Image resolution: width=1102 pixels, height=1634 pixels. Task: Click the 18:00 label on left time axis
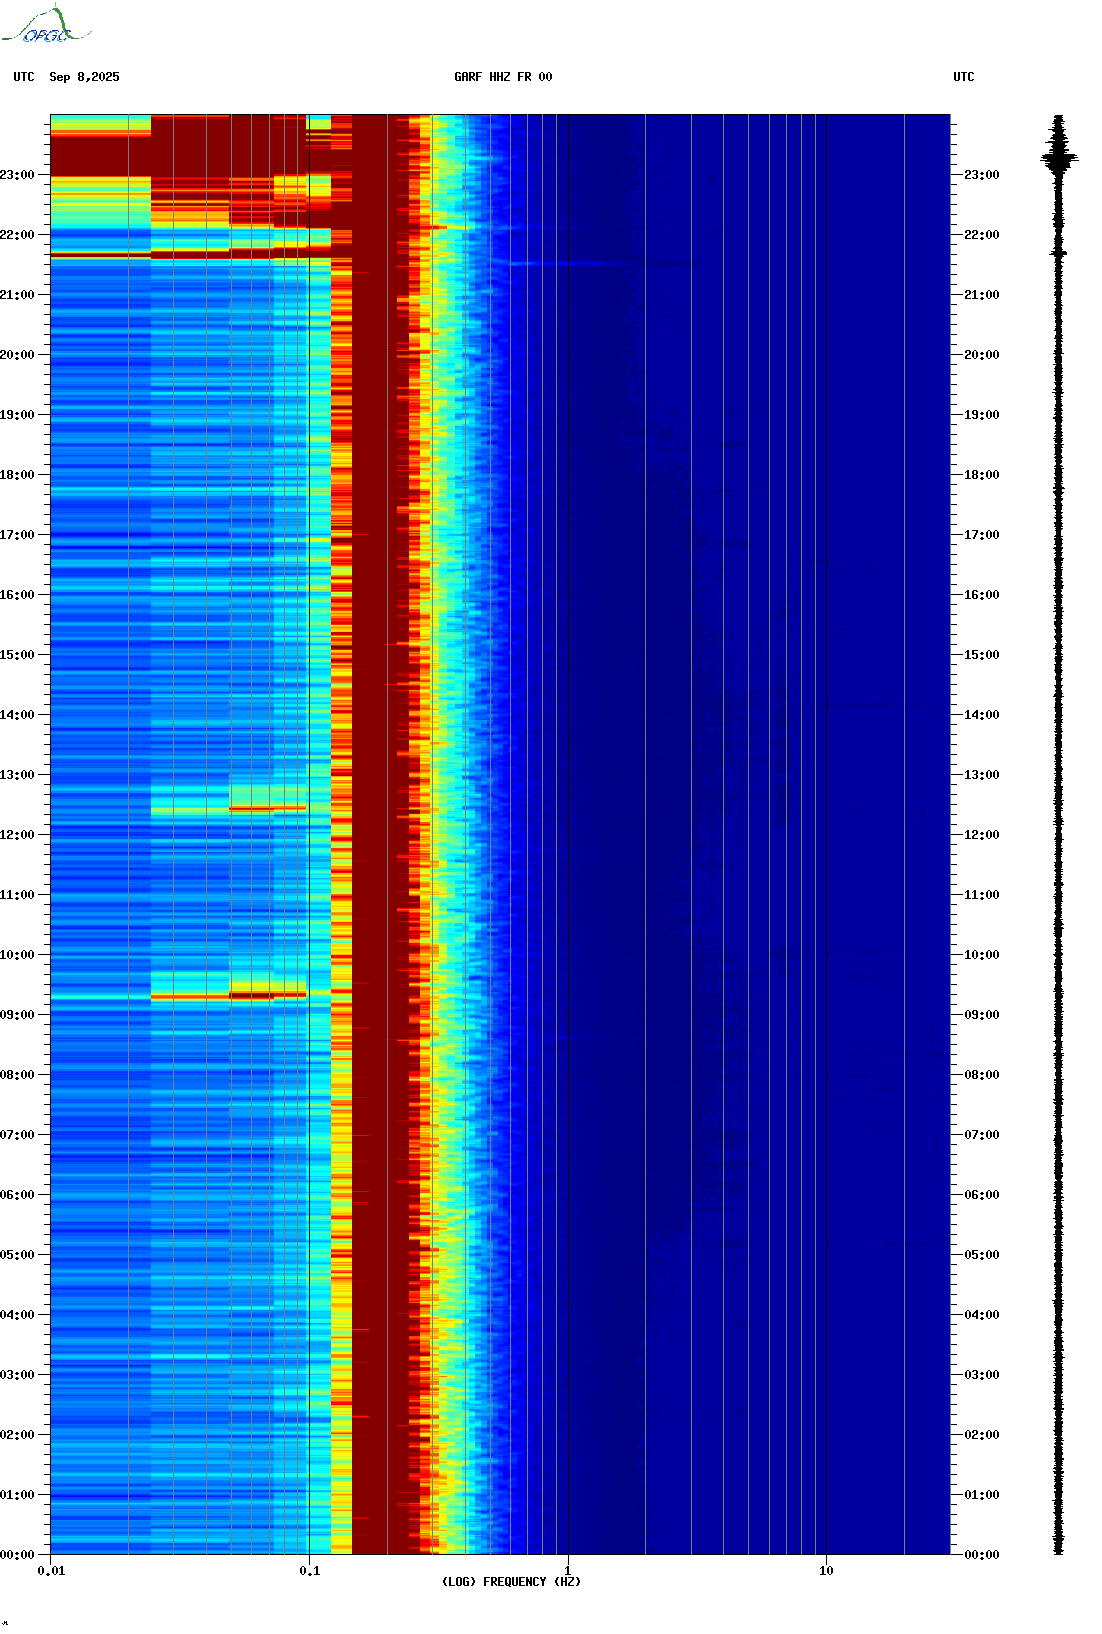[17, 475]
